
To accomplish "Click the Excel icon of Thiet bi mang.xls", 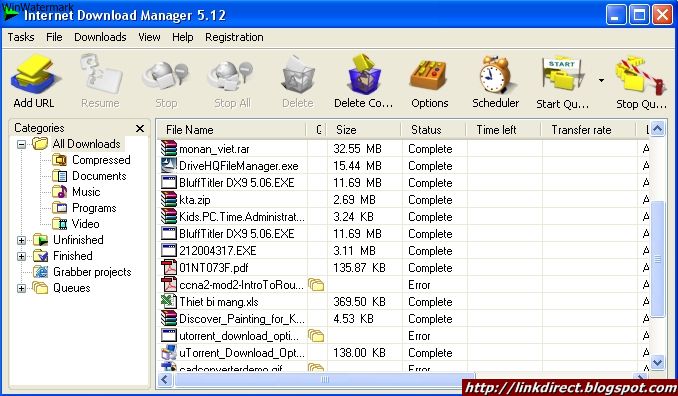I will click(169, 301).
